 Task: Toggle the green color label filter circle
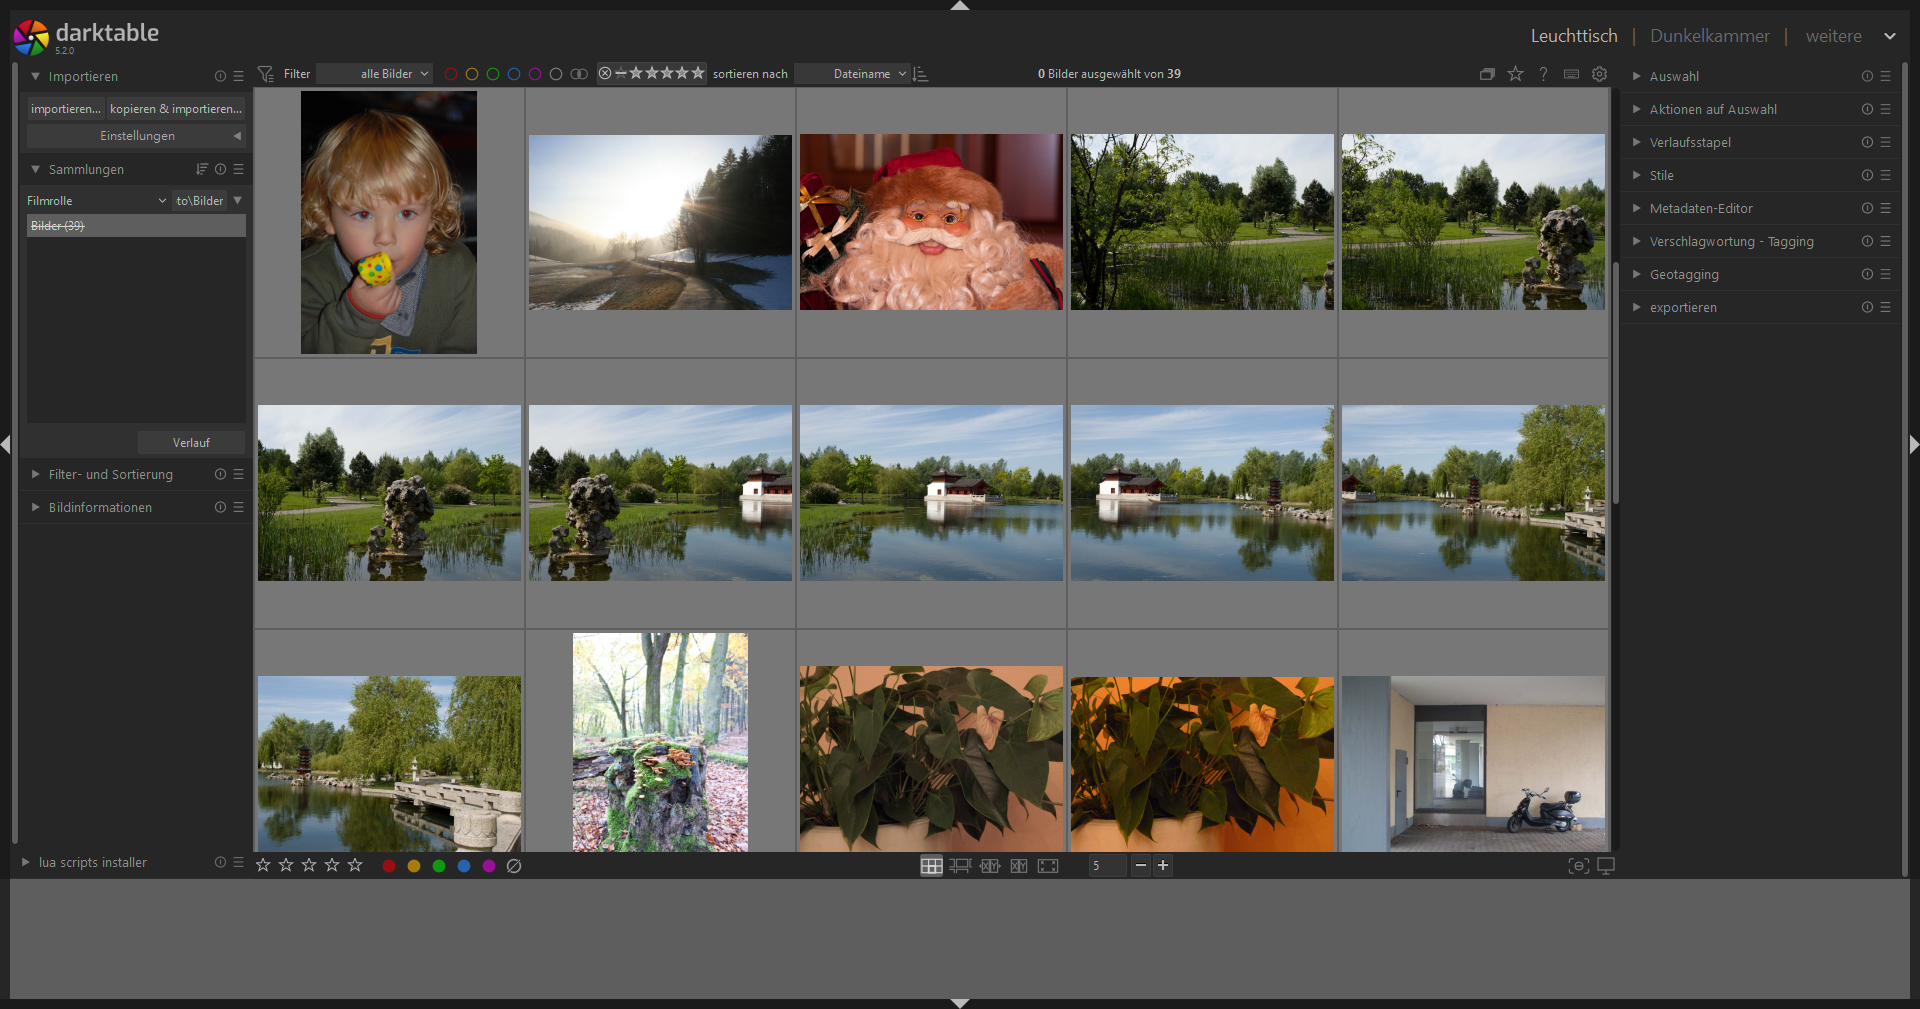pyautogui.click(x=493, y=73)
